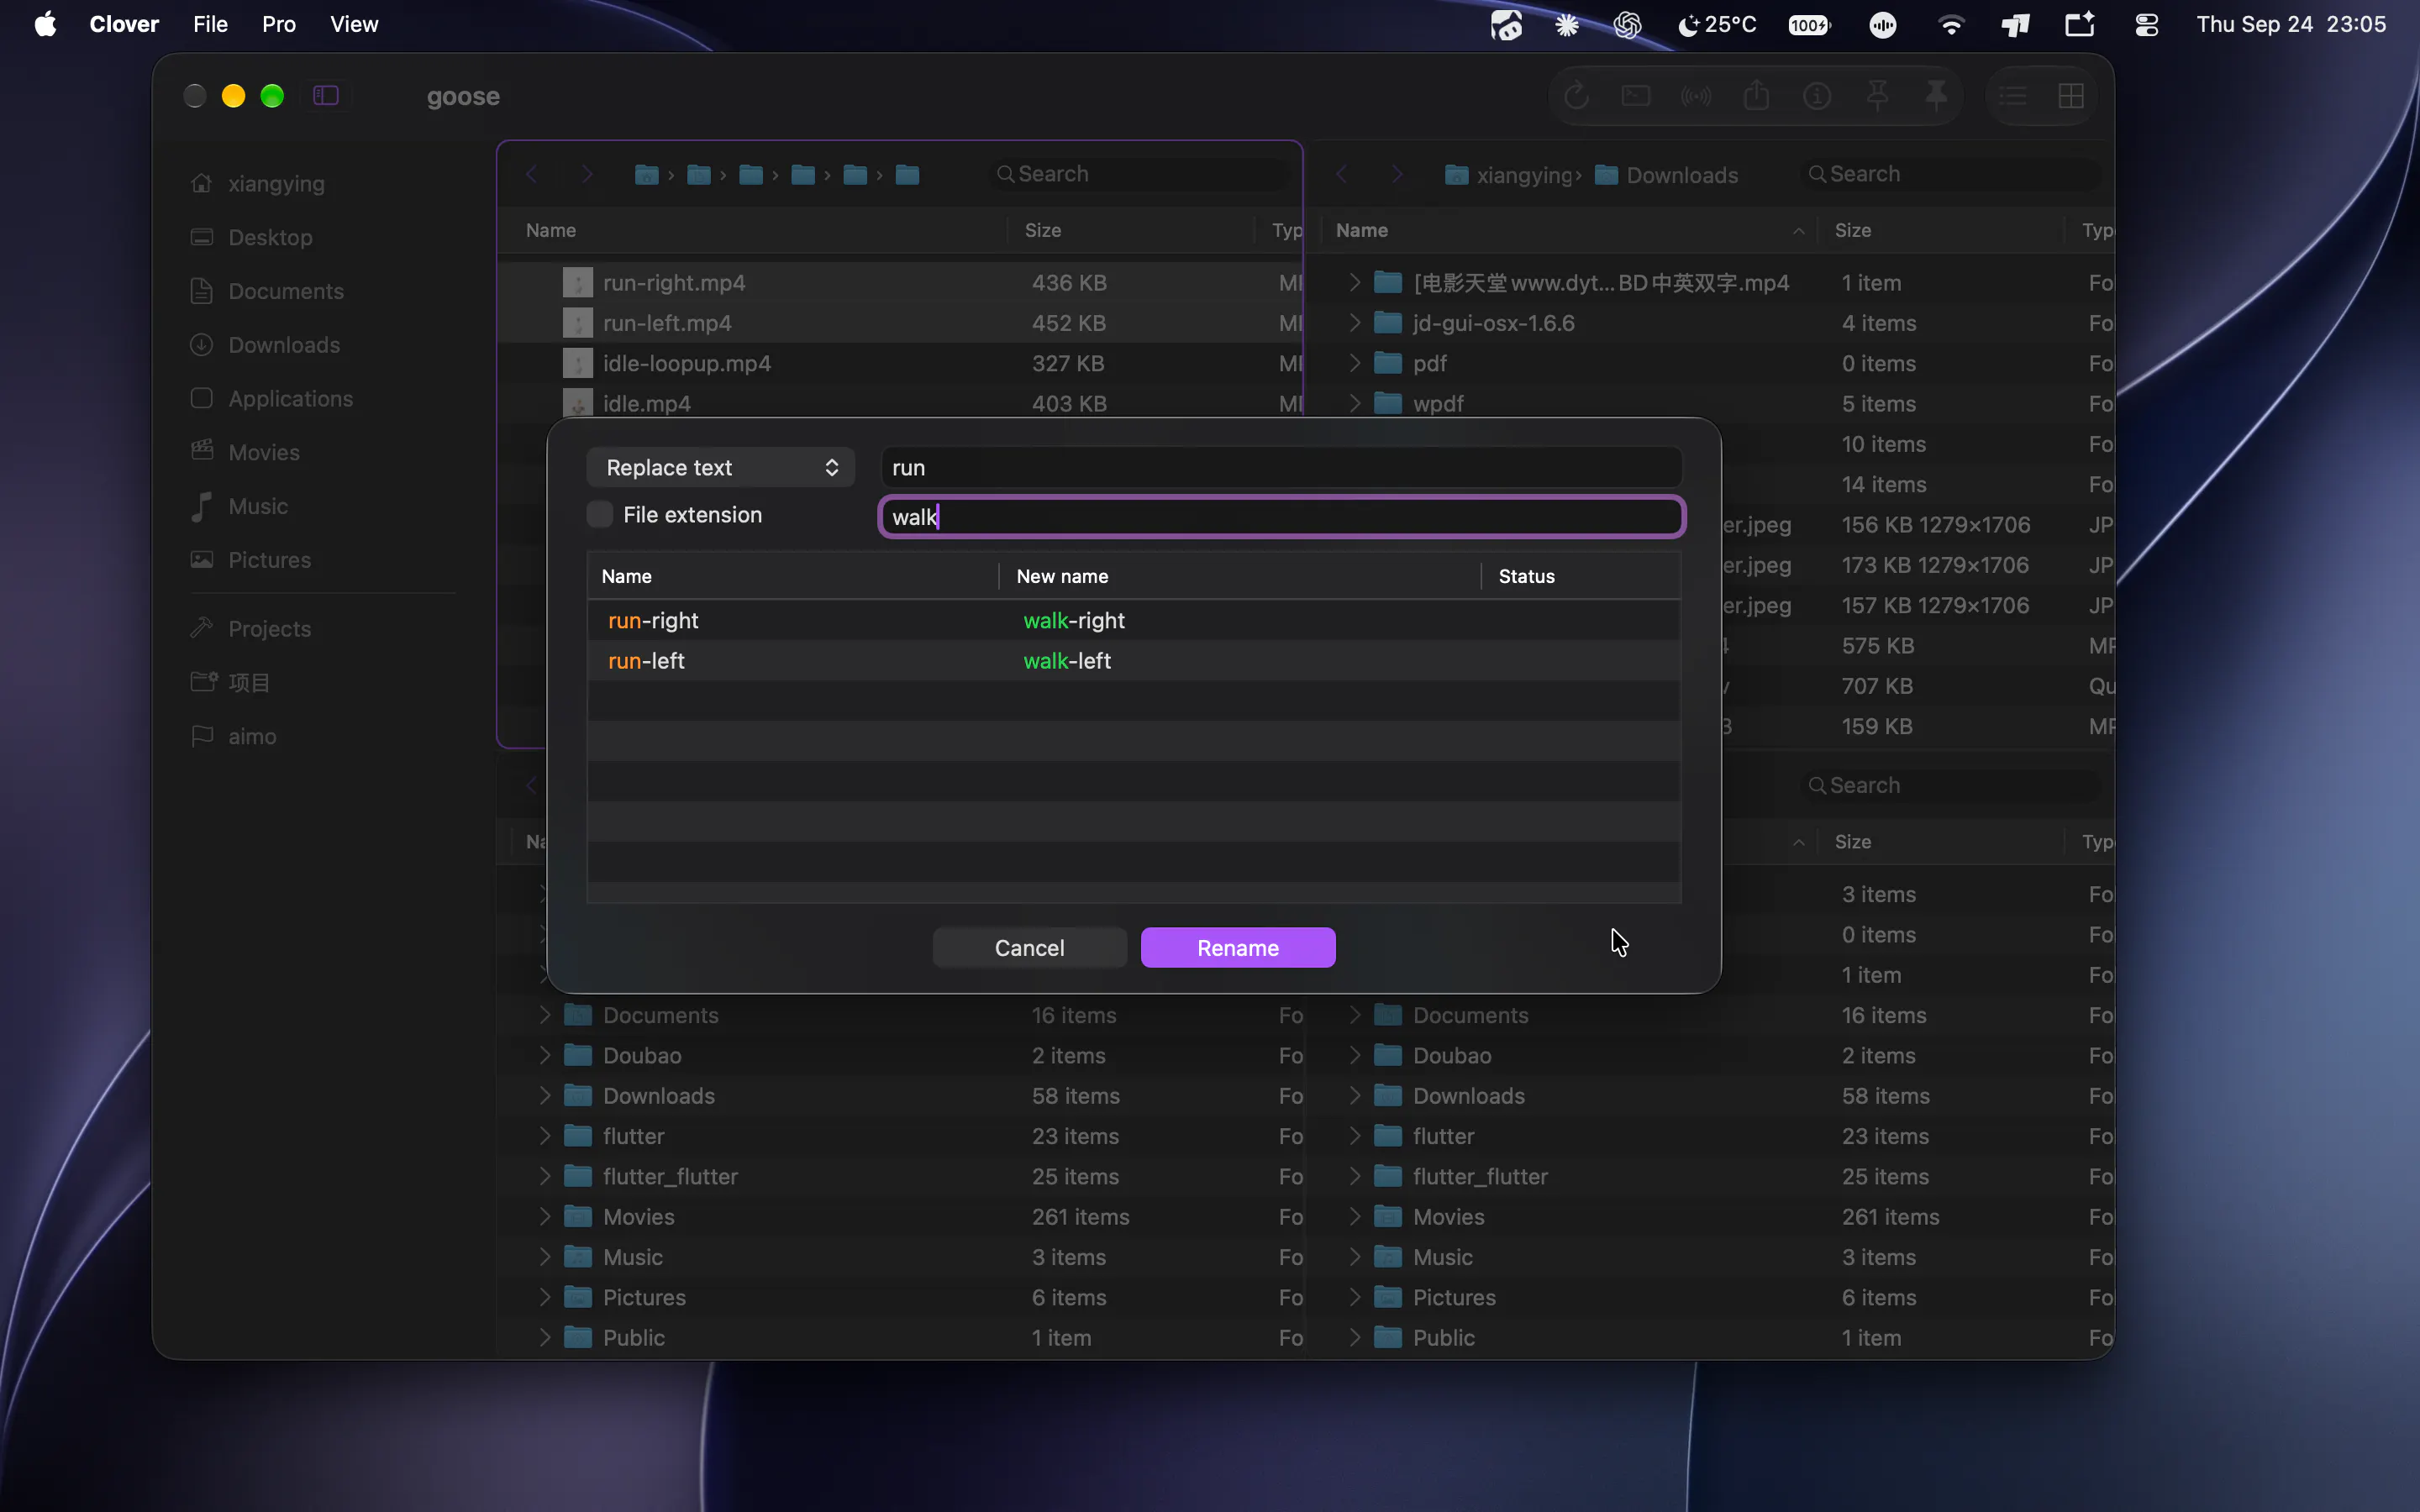Open Control Center in the menu bar
Viewport: 2420px width, 1512px height.
[x=2146, y=25]
